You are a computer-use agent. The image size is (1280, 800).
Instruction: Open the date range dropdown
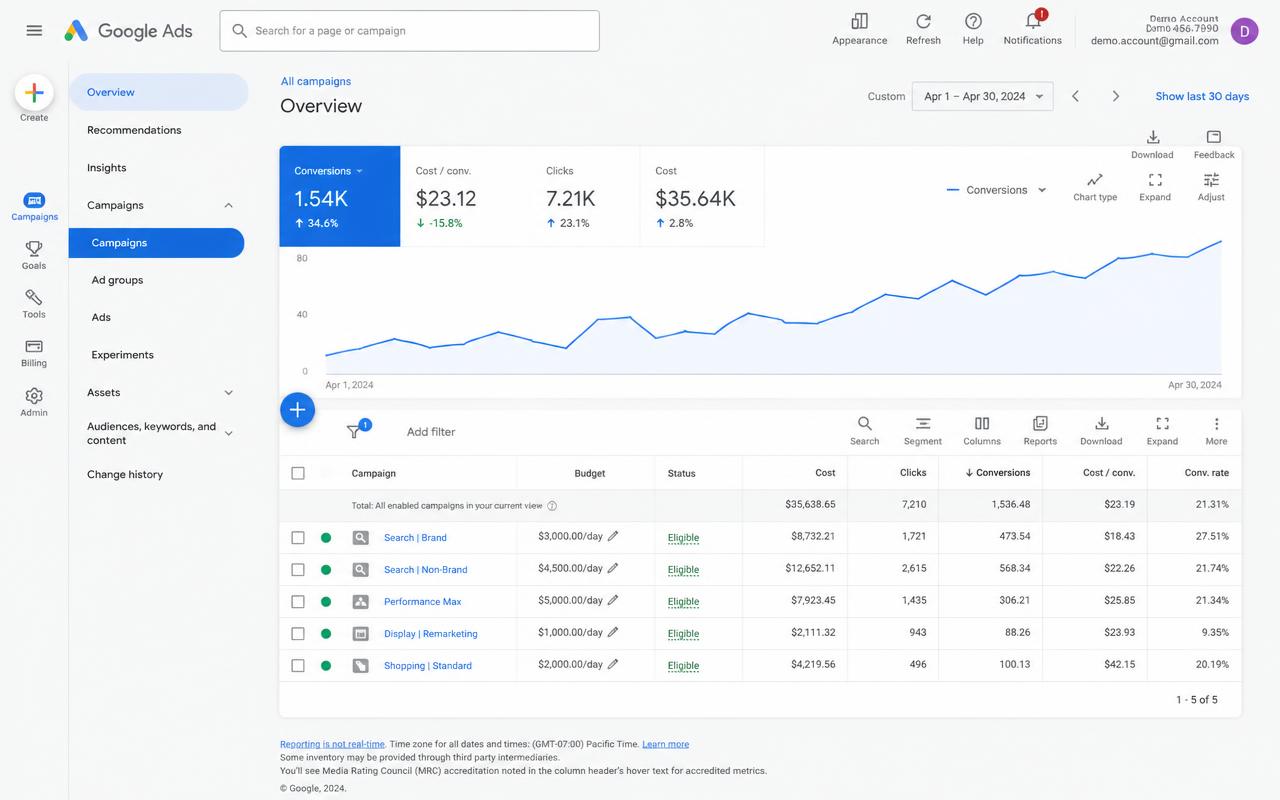(x=982, y=96)
